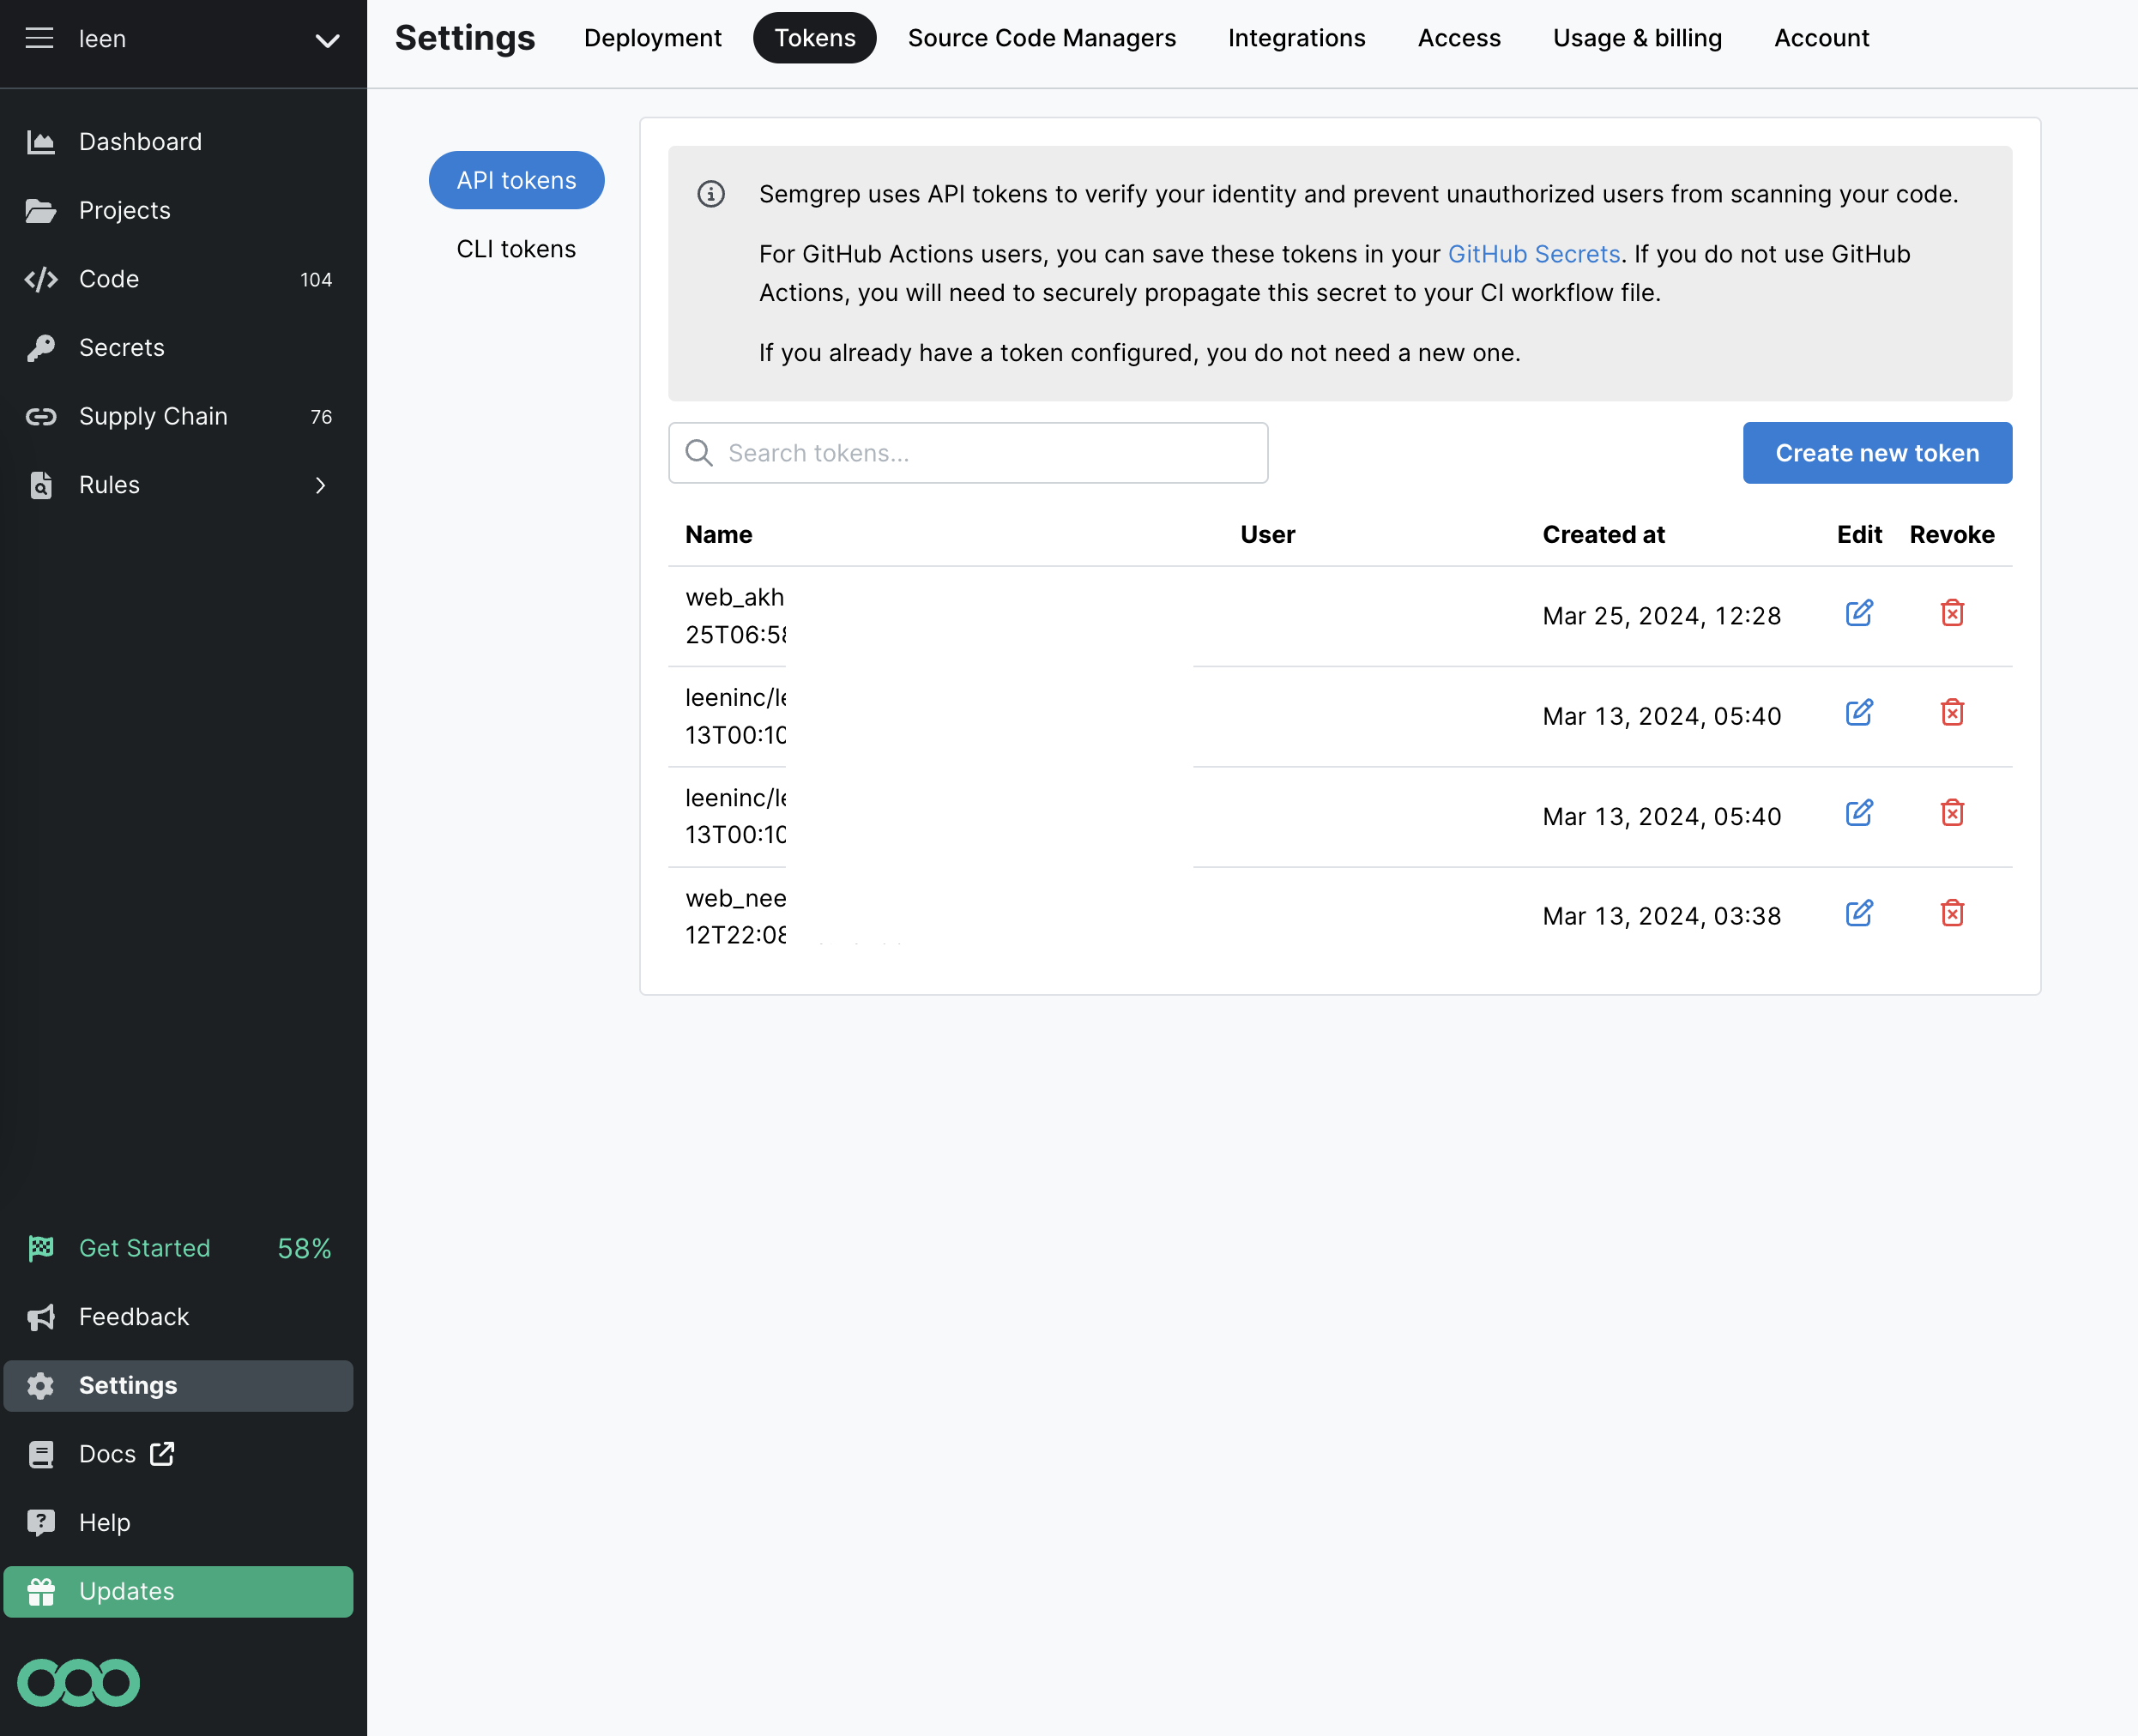Image resolution: width=2138 pixels, height=1736 pixels.
Task: Open the hamburger menu icon
Action: [x=39, y=38]
